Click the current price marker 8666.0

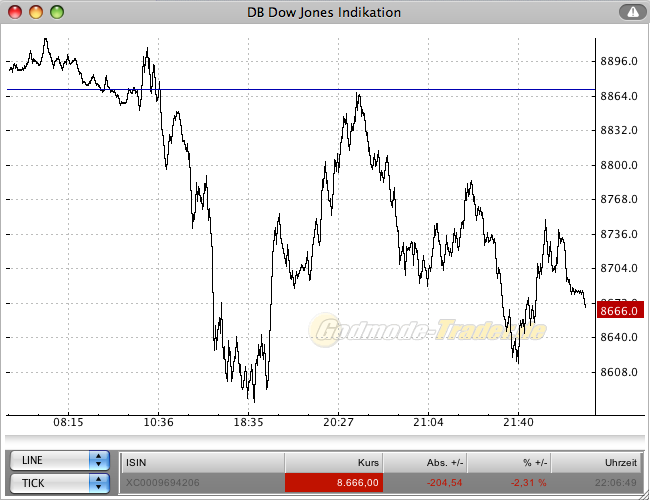pyautogui.click(x=620, y=311)
